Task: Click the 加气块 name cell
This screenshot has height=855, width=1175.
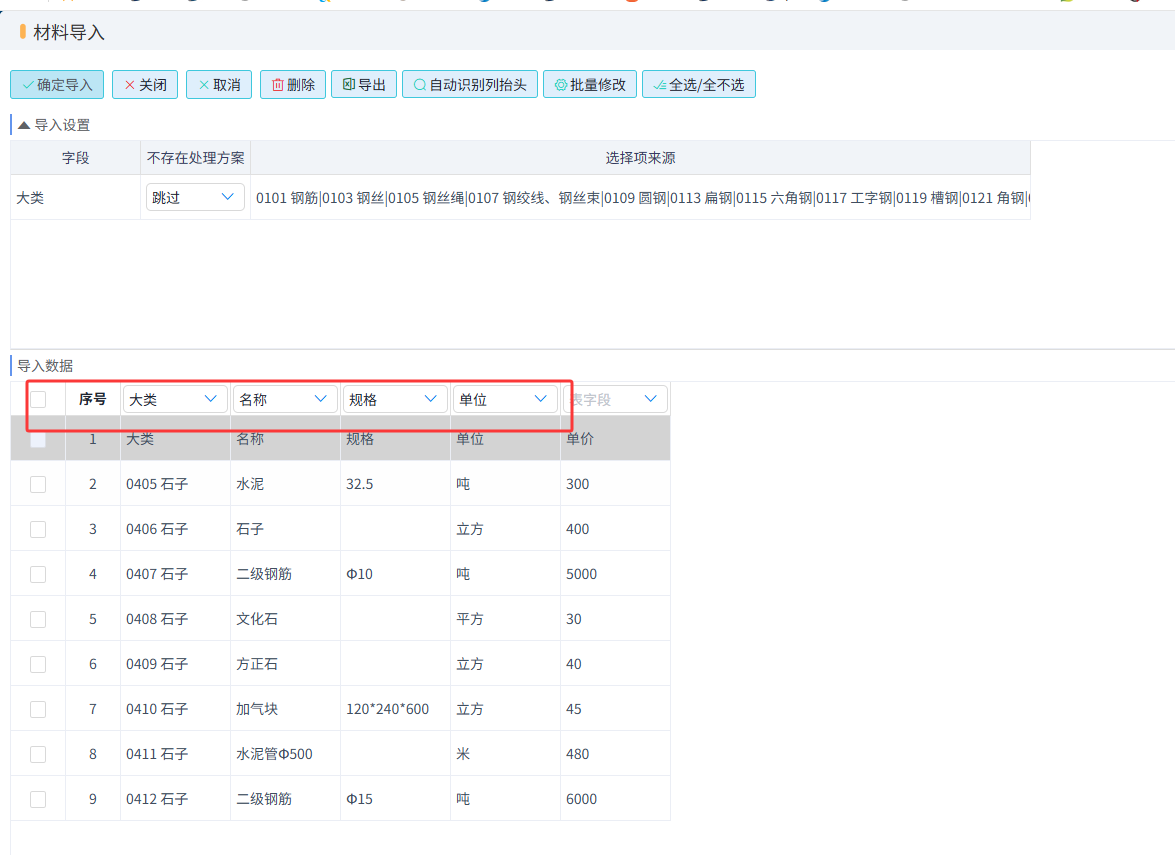Action: [286, 709]
